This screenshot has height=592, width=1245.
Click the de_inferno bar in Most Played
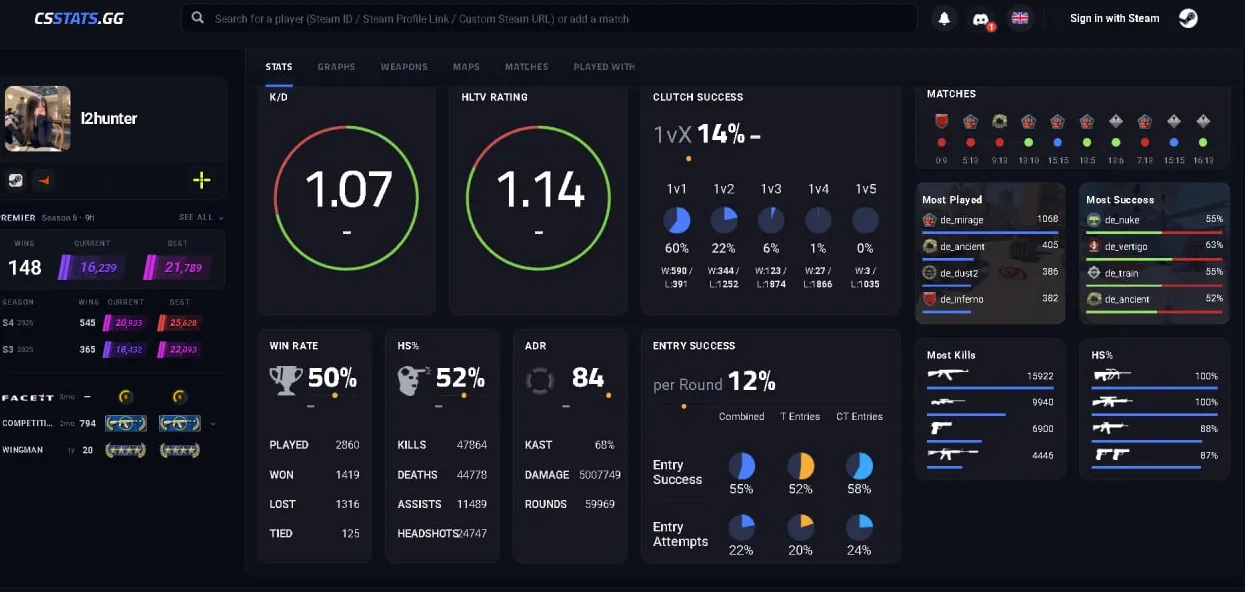[x=946, y=311]
